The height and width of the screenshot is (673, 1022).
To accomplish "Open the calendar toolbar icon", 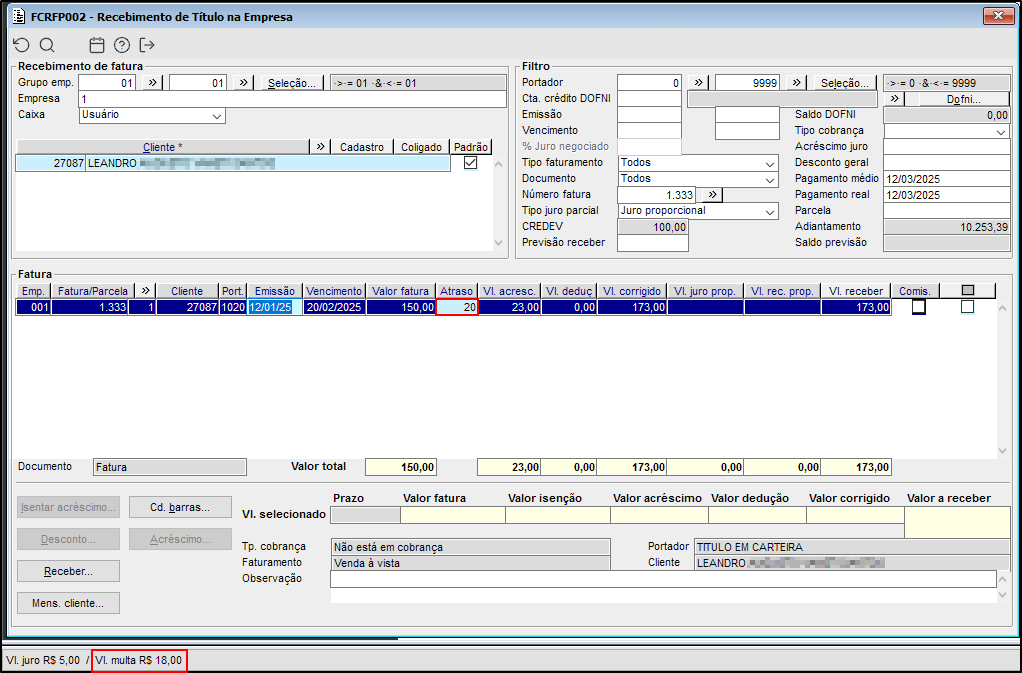I will pos(97,45).
